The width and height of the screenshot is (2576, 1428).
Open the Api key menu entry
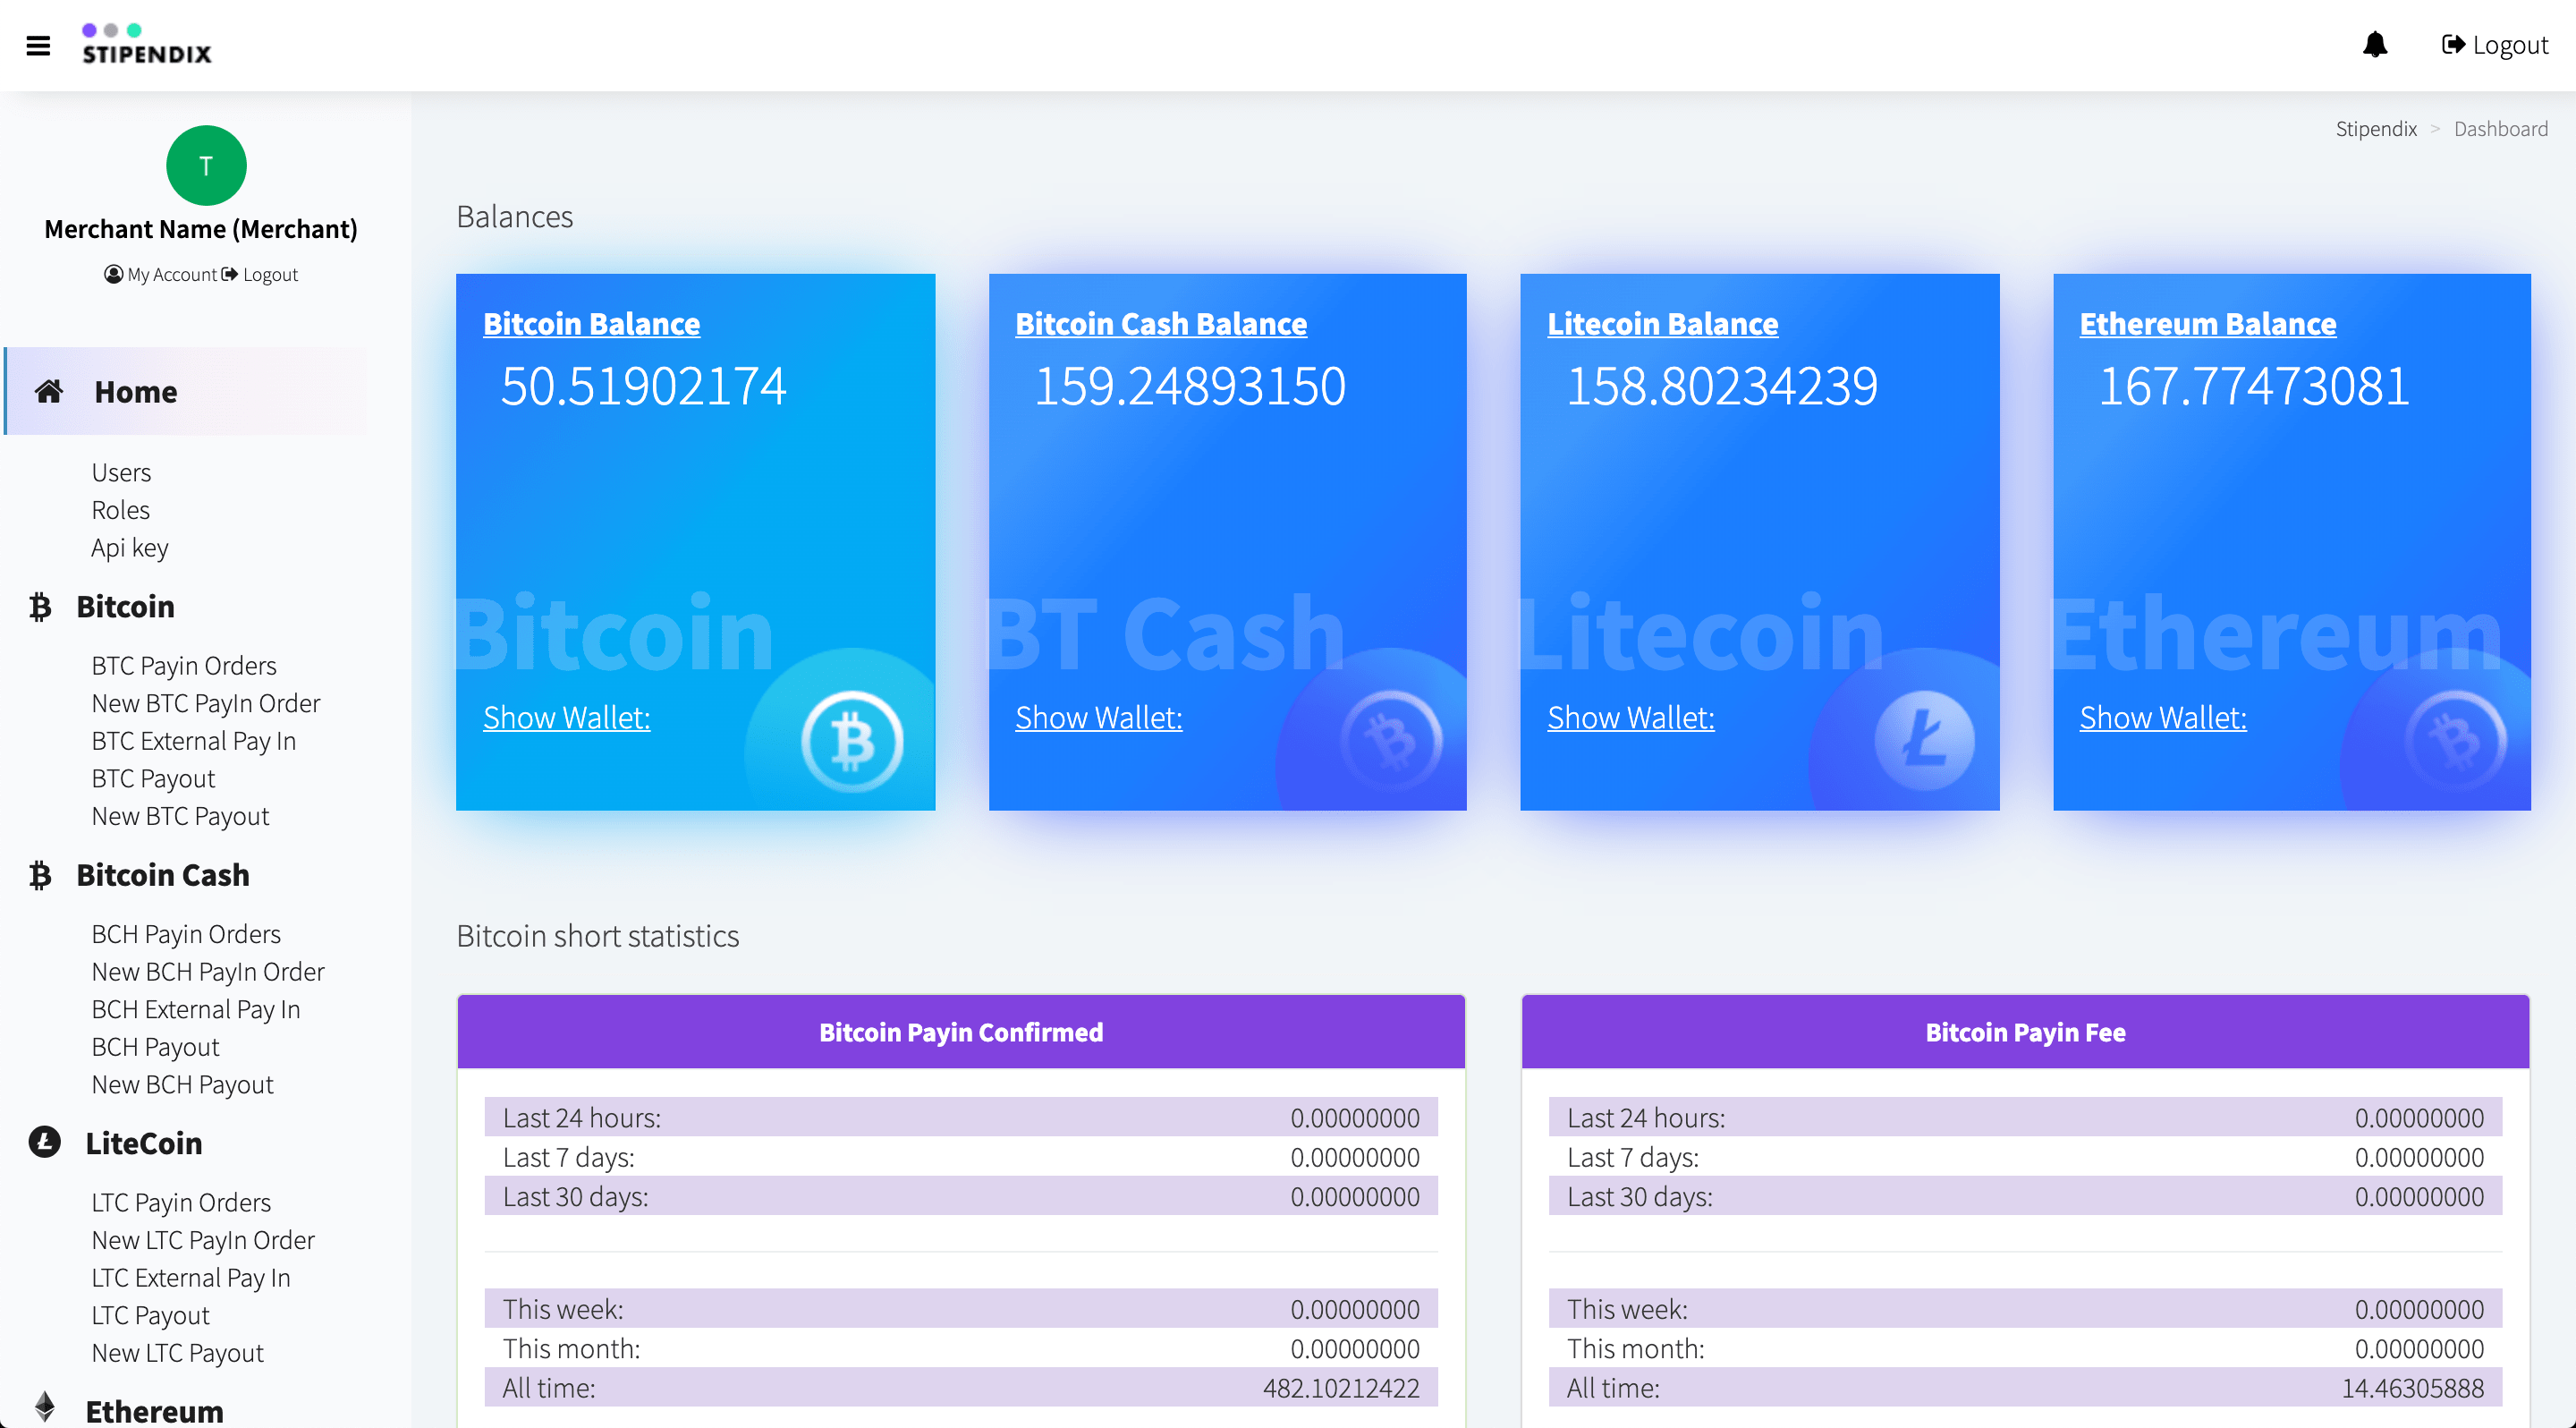(130, 548)
